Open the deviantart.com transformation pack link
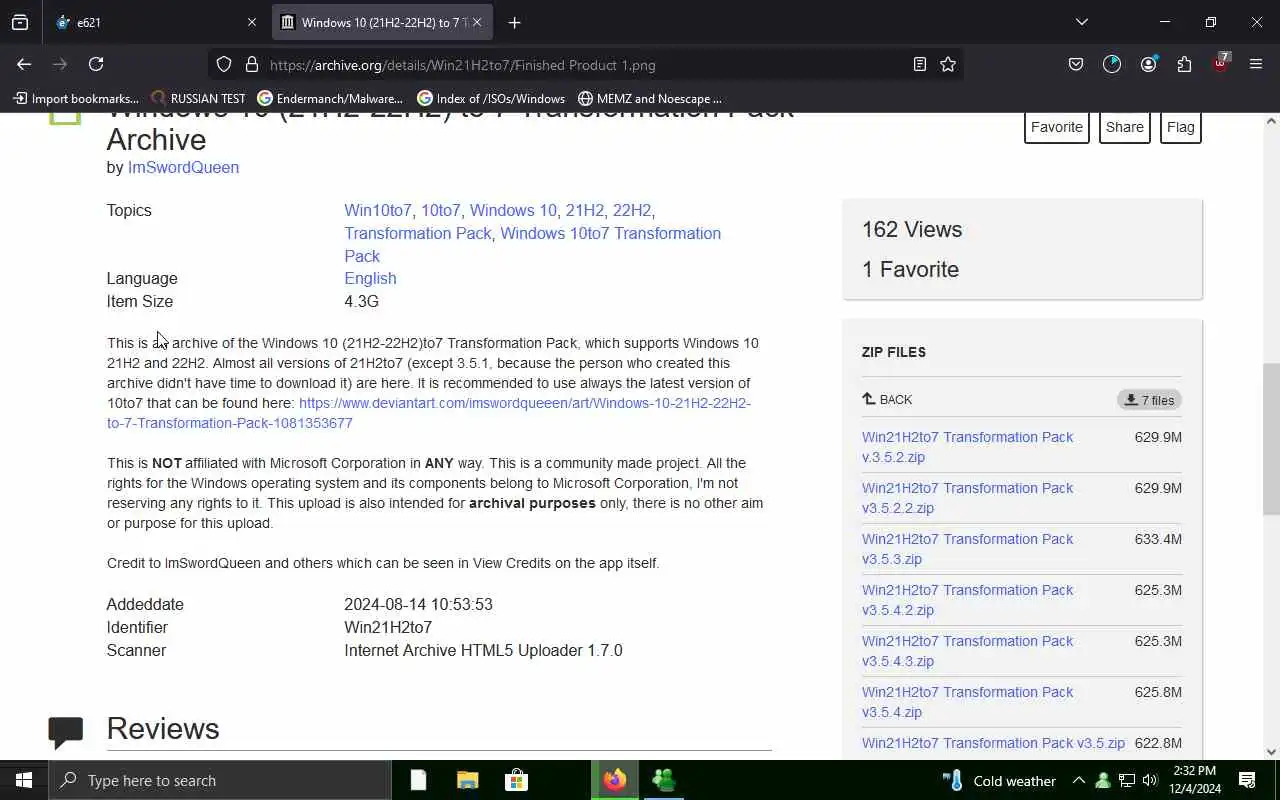The height and width of the screenshot is (800, 1280). [429, 413]
